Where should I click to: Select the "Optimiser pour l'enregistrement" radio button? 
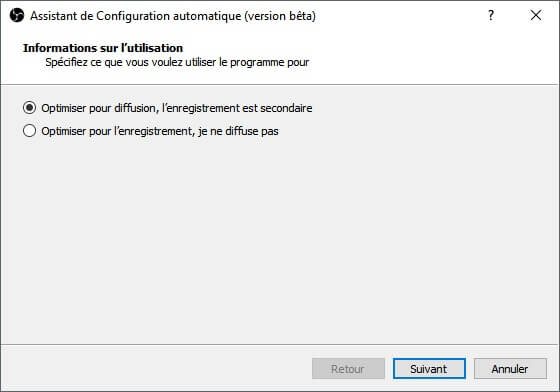29,131
